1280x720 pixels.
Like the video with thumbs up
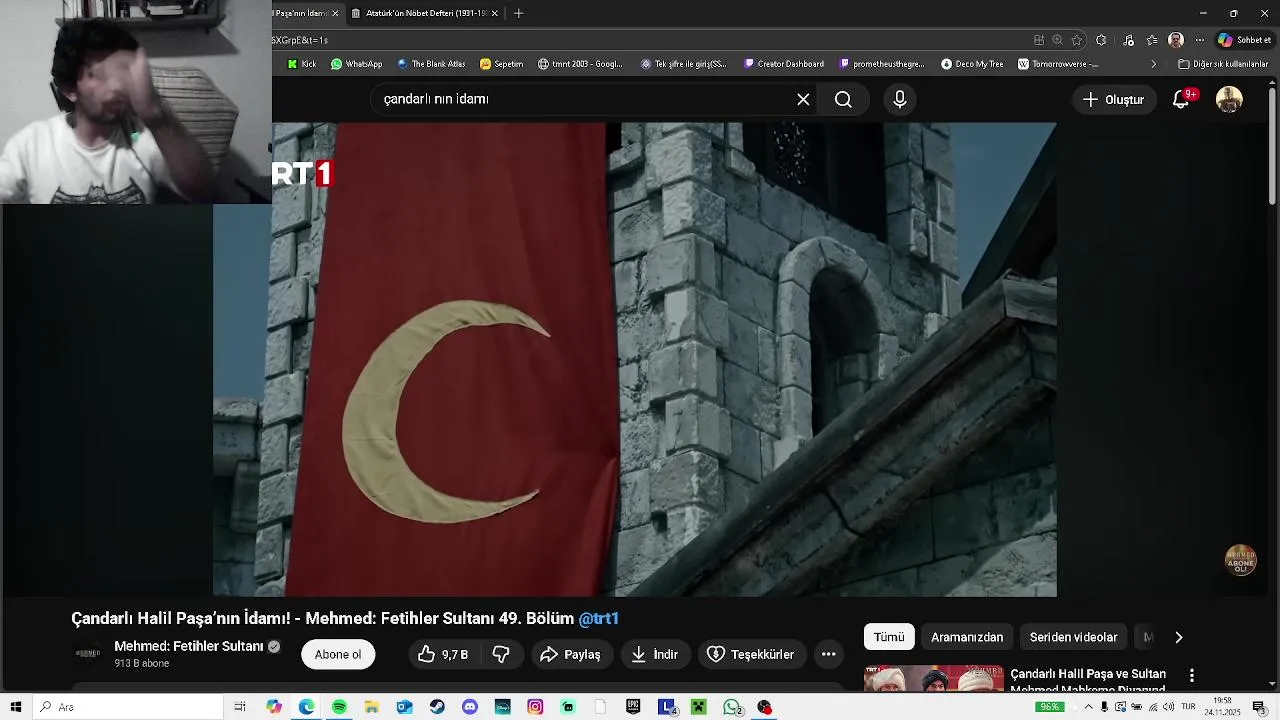click(x=443, y=654)
